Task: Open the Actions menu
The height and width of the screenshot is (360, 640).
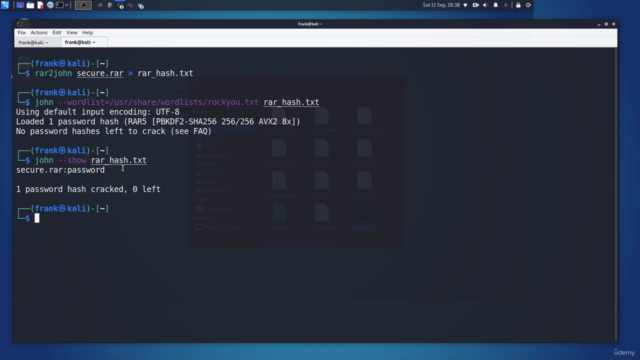Action: (x=39, y=33)
